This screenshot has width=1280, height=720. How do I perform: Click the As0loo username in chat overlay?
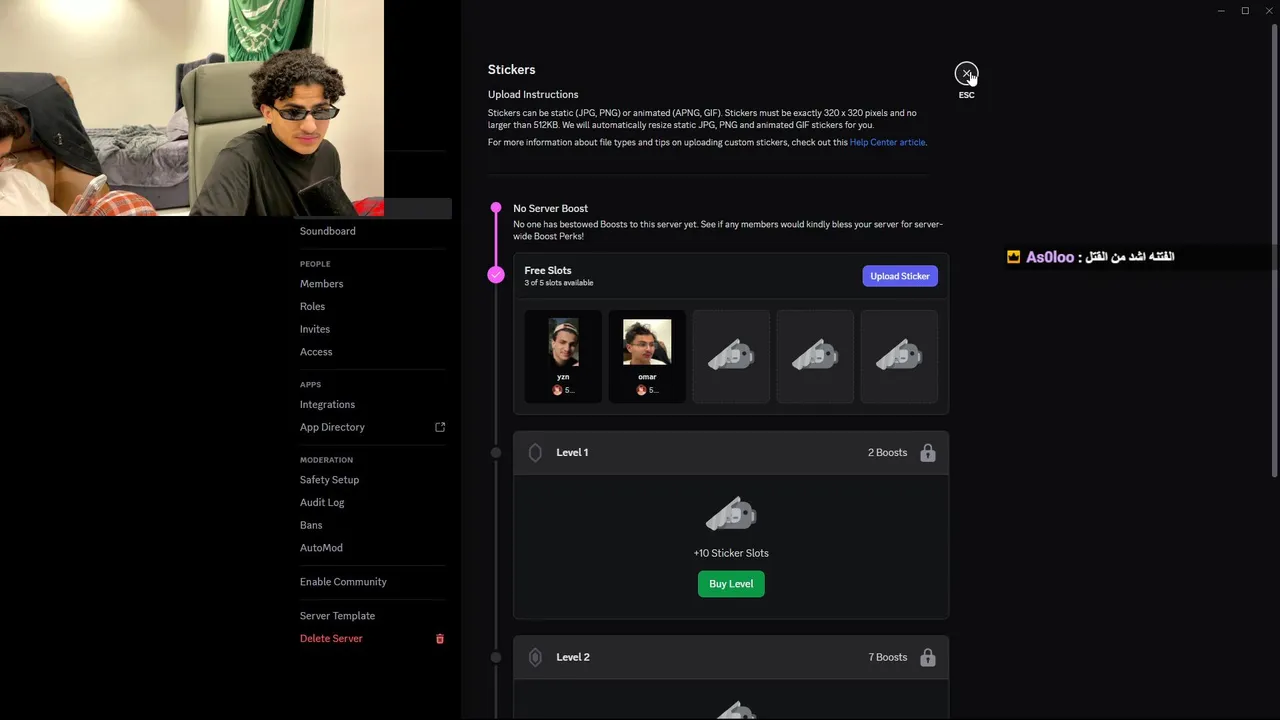click(x=1050, y=257)
